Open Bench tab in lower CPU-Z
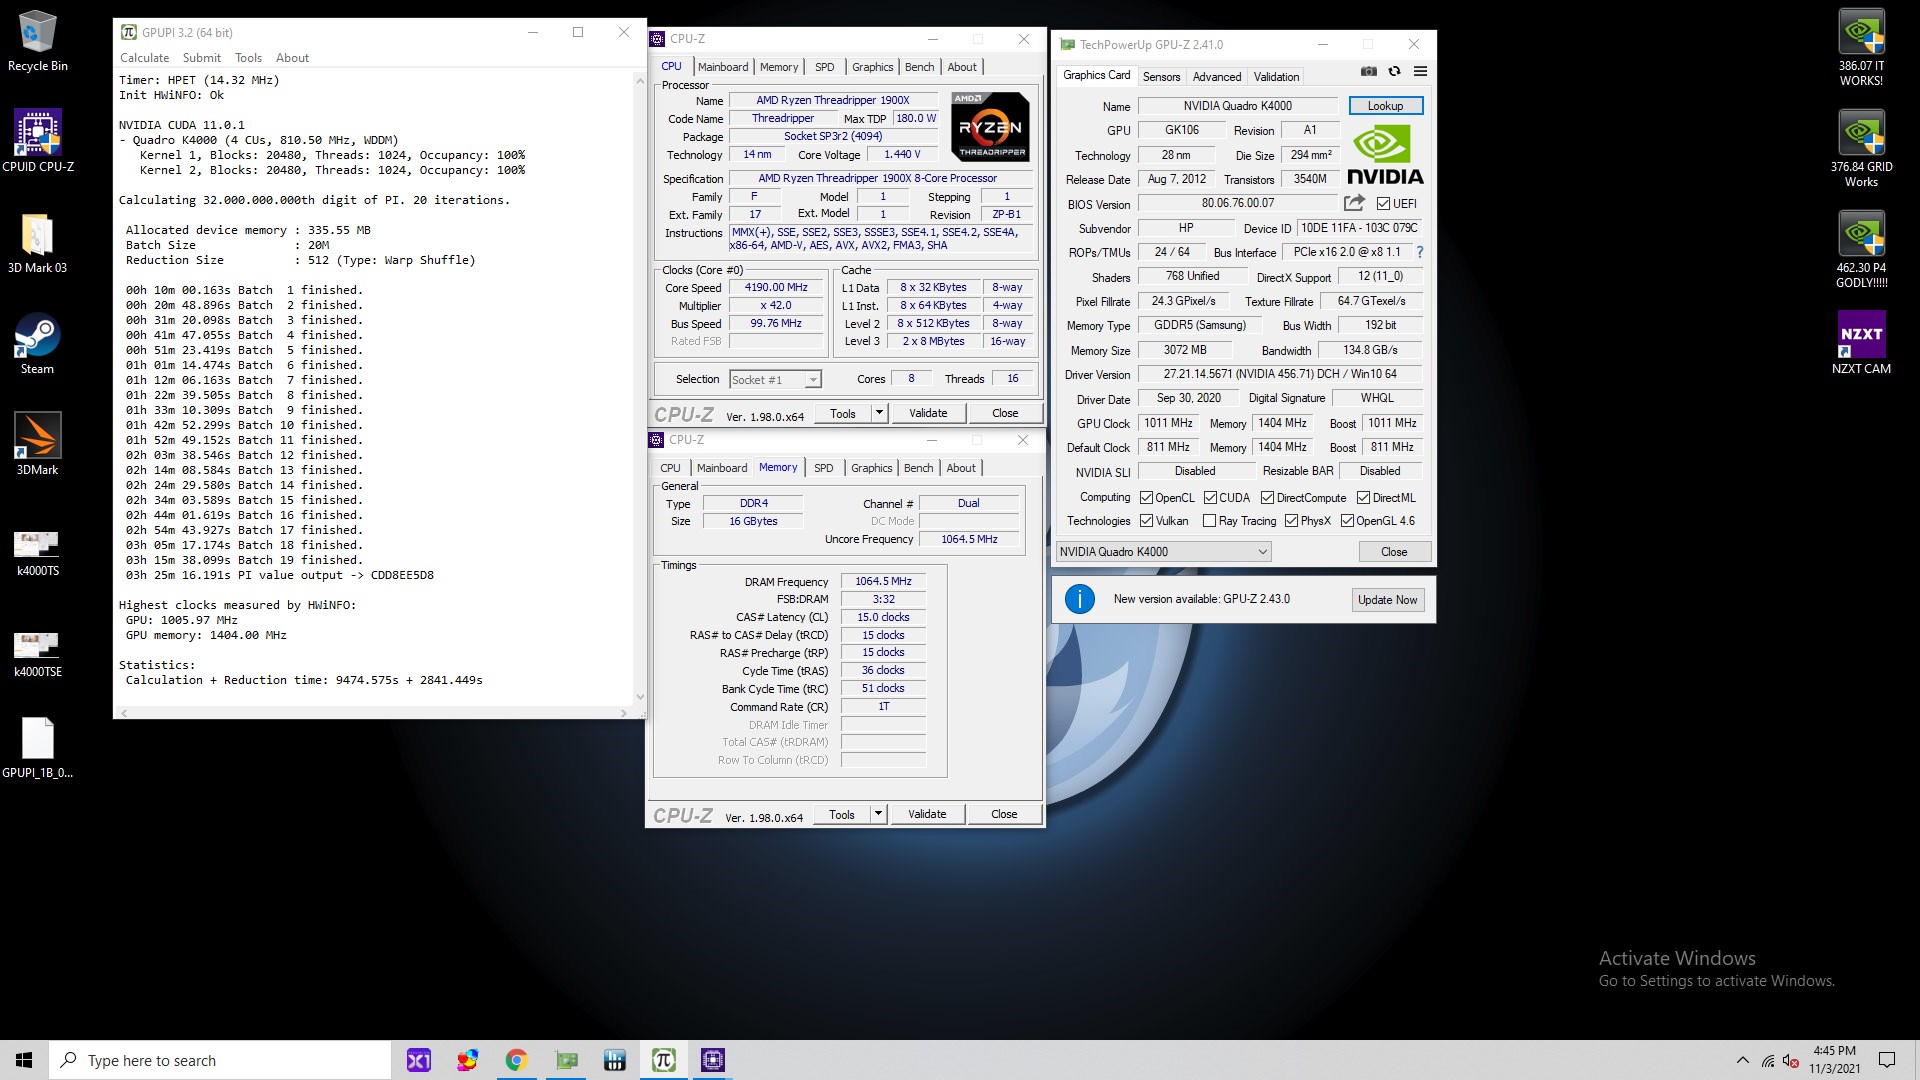The image size is (1920, 1080). tap(918, 468)
